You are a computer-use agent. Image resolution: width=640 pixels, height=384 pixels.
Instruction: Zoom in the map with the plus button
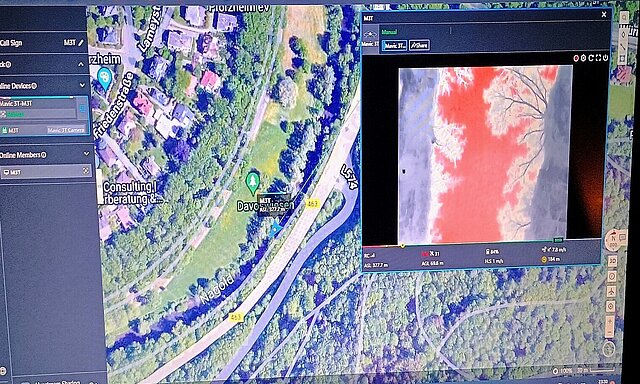coord(610,322)
